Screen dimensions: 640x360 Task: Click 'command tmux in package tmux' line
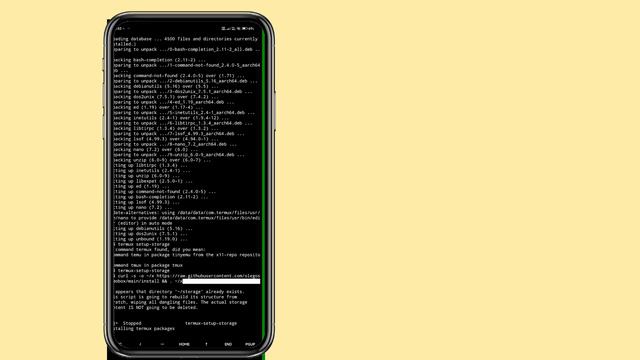[148, 265]
